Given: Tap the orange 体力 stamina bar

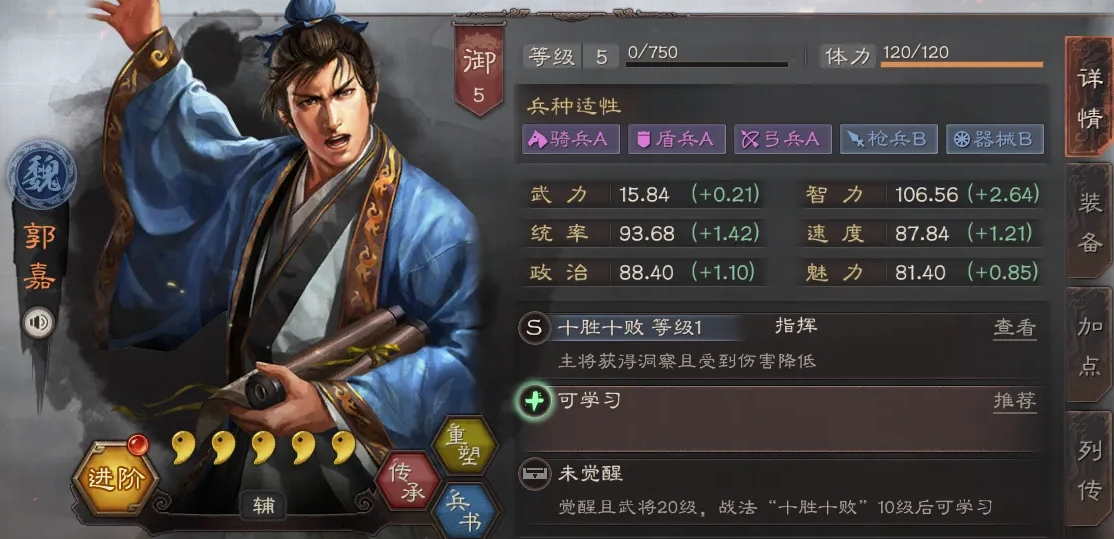Looking at the screenshot, I should click(x=962, y=65).
